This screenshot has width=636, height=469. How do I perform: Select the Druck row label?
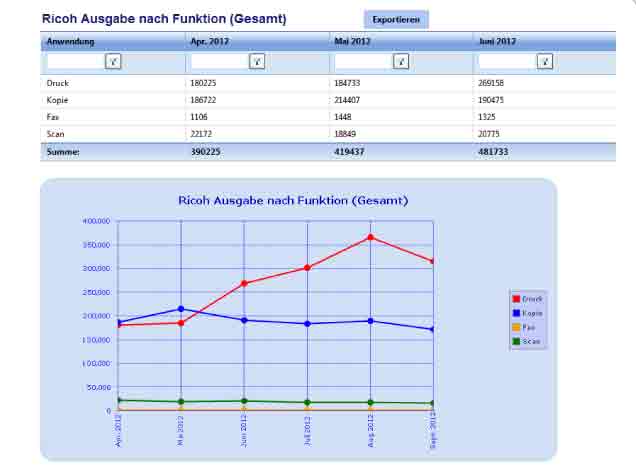tap(58, 83)
